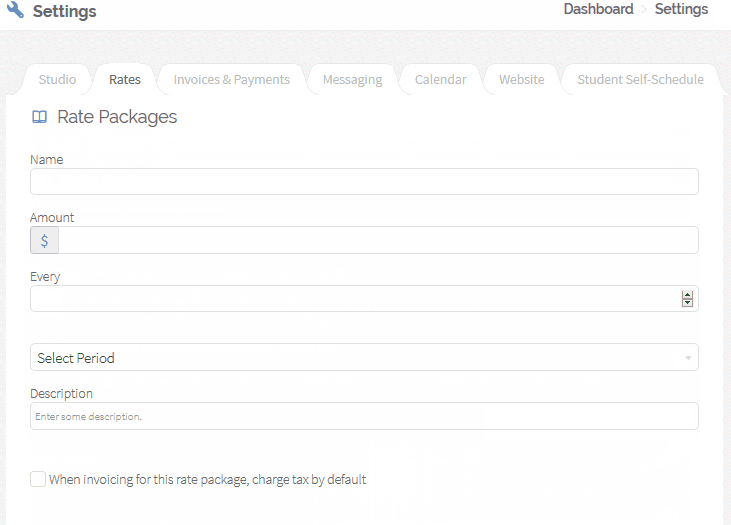Screen dimensions: 731x525
Task: Click the dollar sign amount prefix
Action: click(x=44, y=241)
